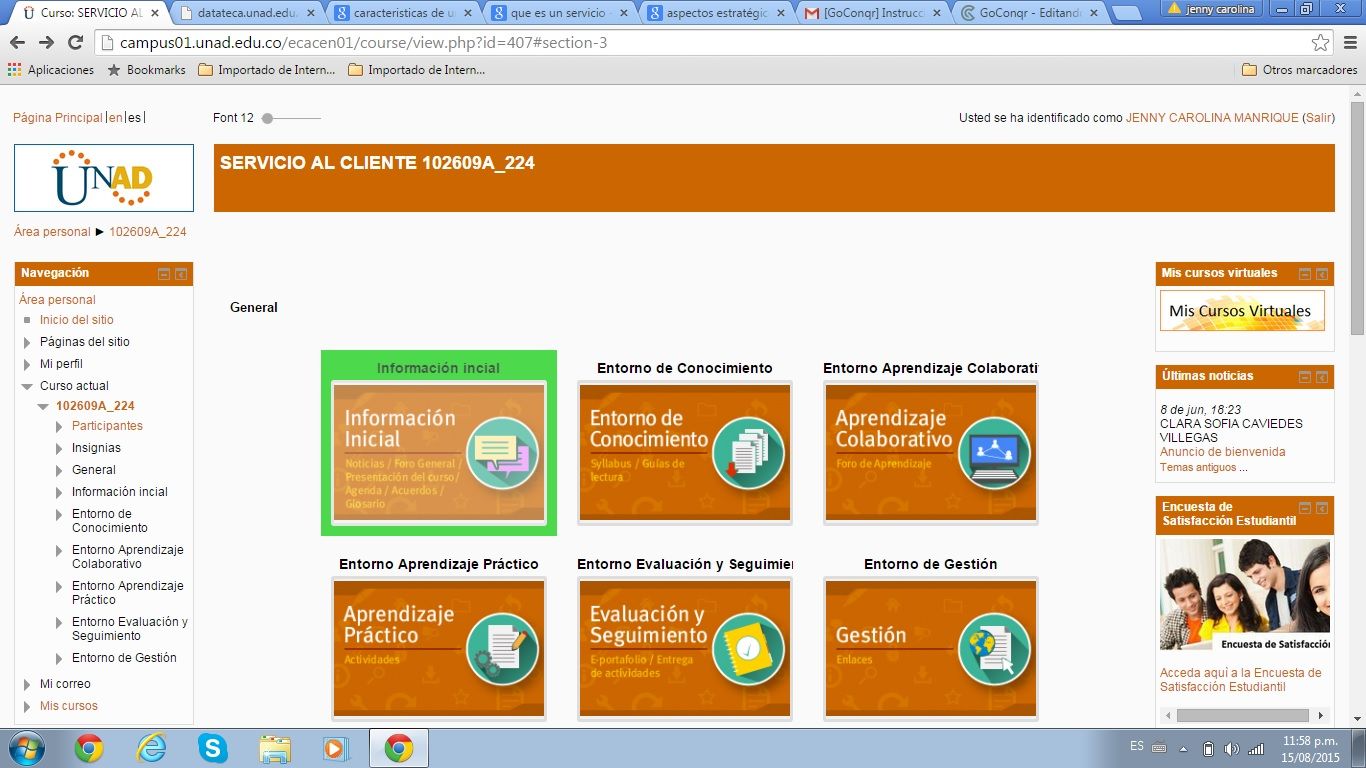Open the Anuncio de bienvenida news link

tap(1222, 452)
